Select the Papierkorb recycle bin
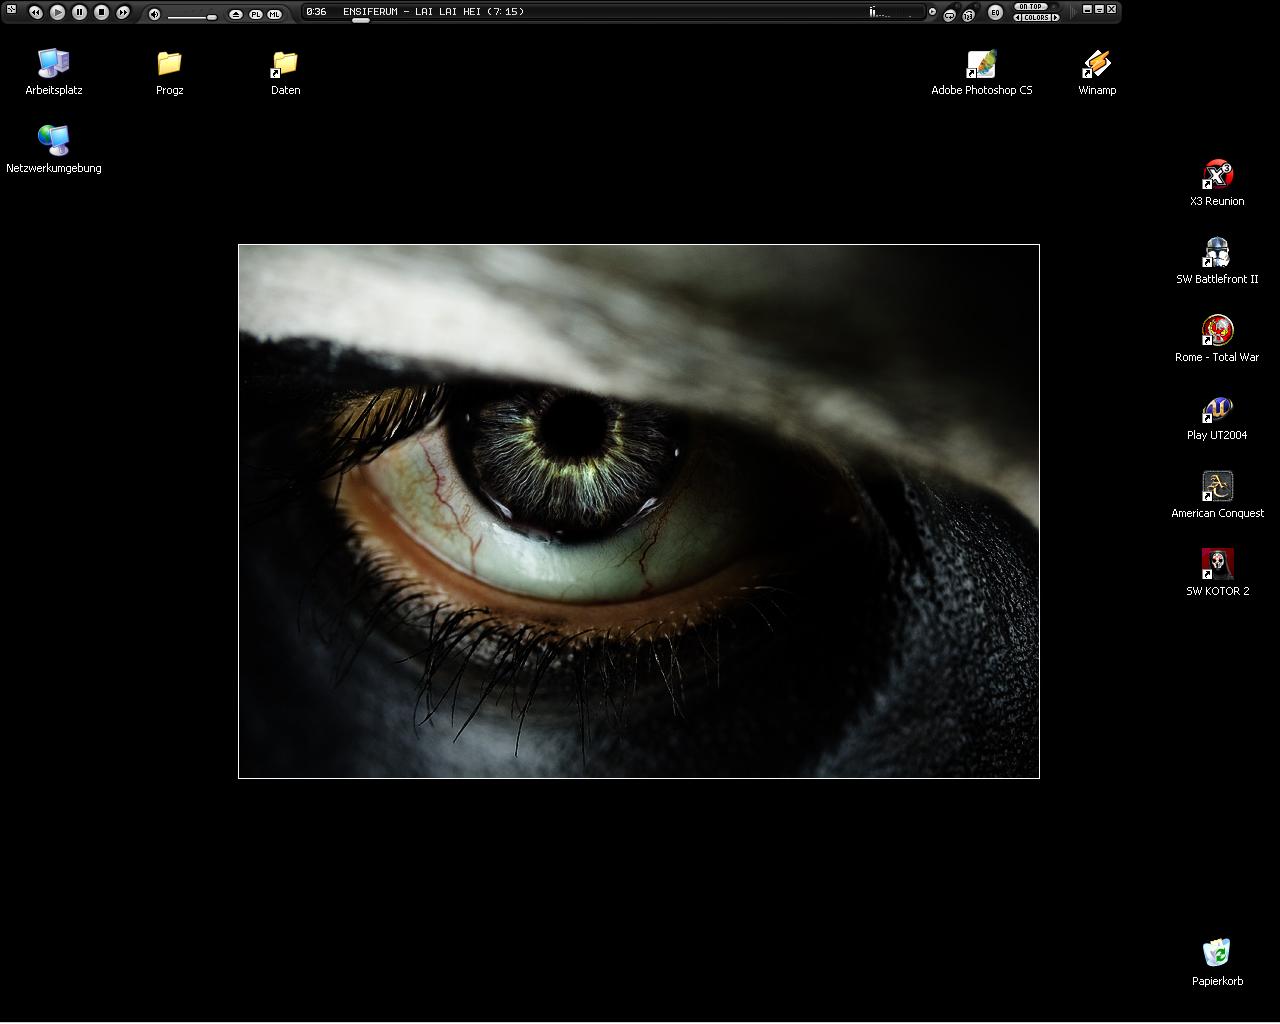Viewport: 1280px width, 1024px height. click(x=1217, y=954)
